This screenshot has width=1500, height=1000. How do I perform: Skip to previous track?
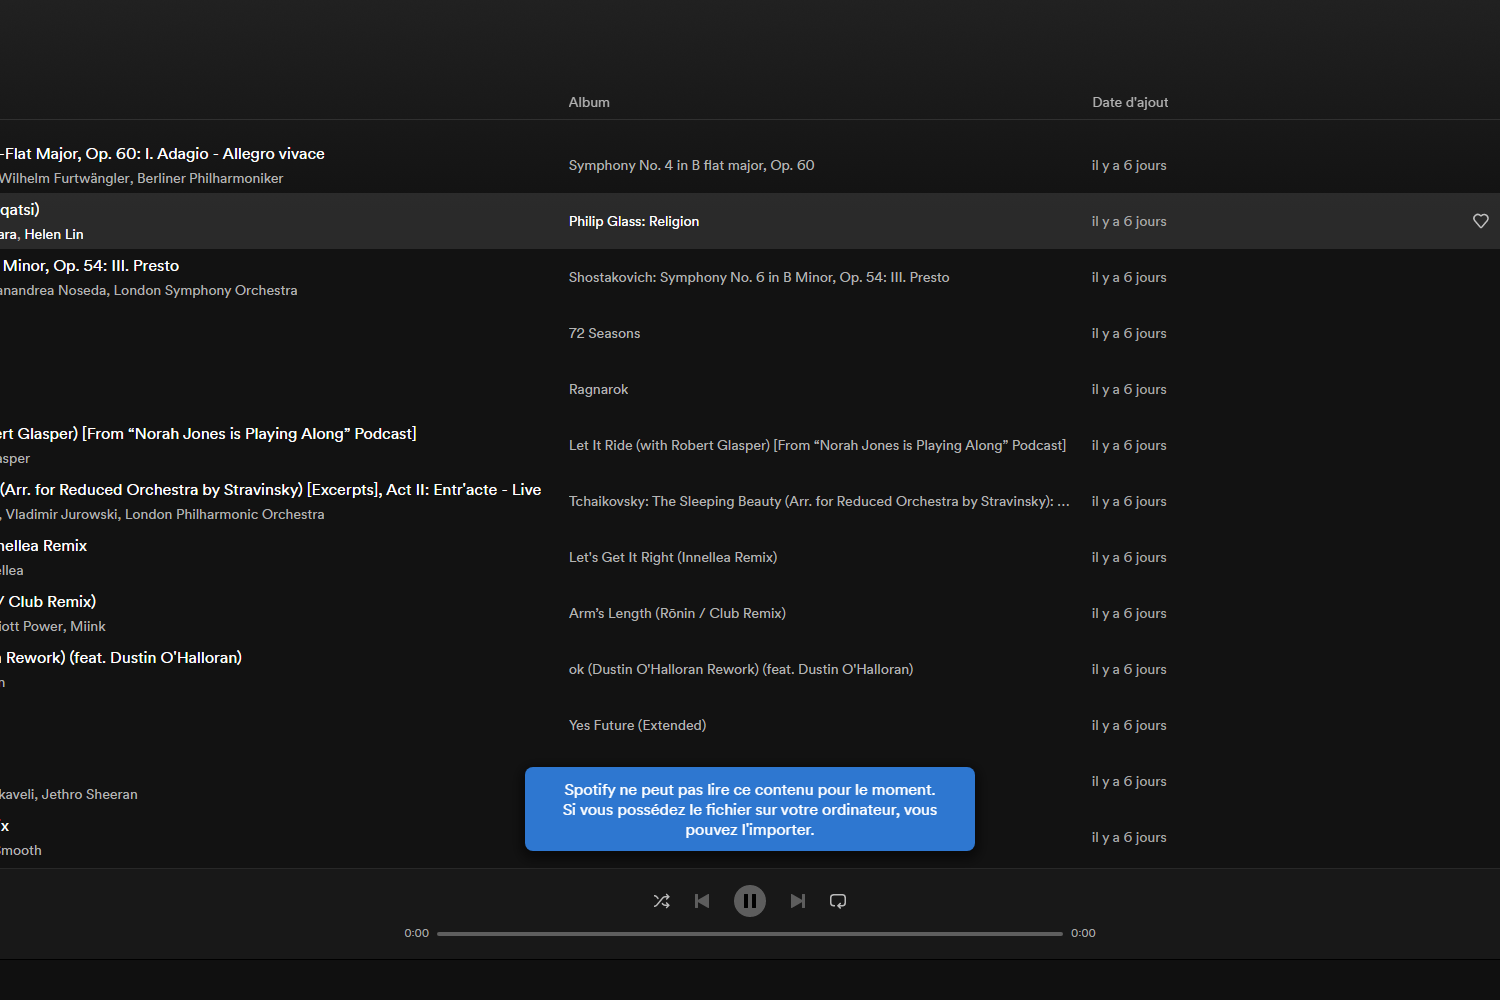pyautogui.click(x=702, y=901)
